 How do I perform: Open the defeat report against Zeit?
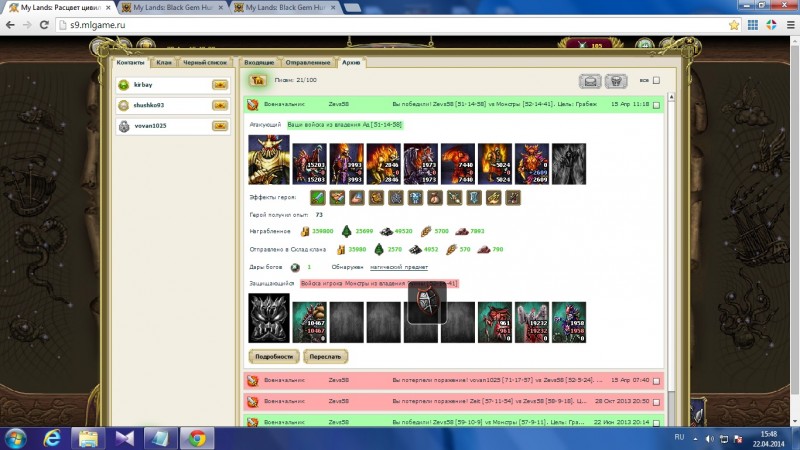click(454, 402)
